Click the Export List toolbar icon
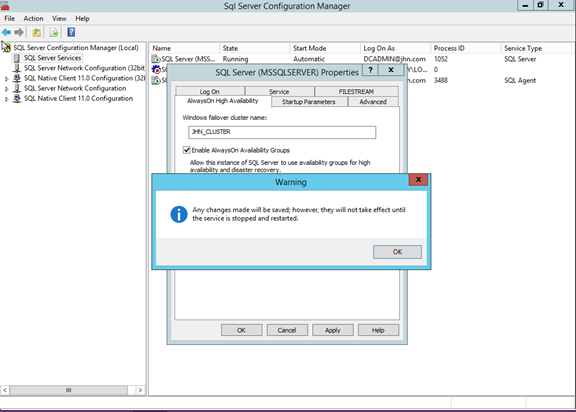 [54, 32]
